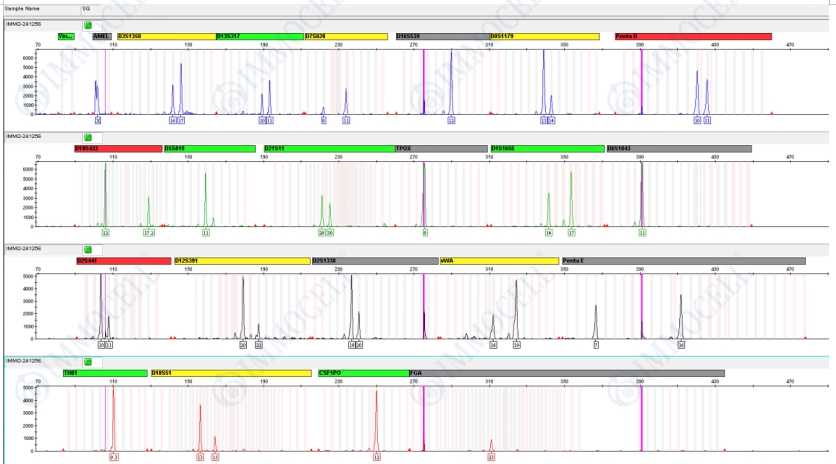Select the vWA marker bar
836x464 pixels.
click(498, 261)
